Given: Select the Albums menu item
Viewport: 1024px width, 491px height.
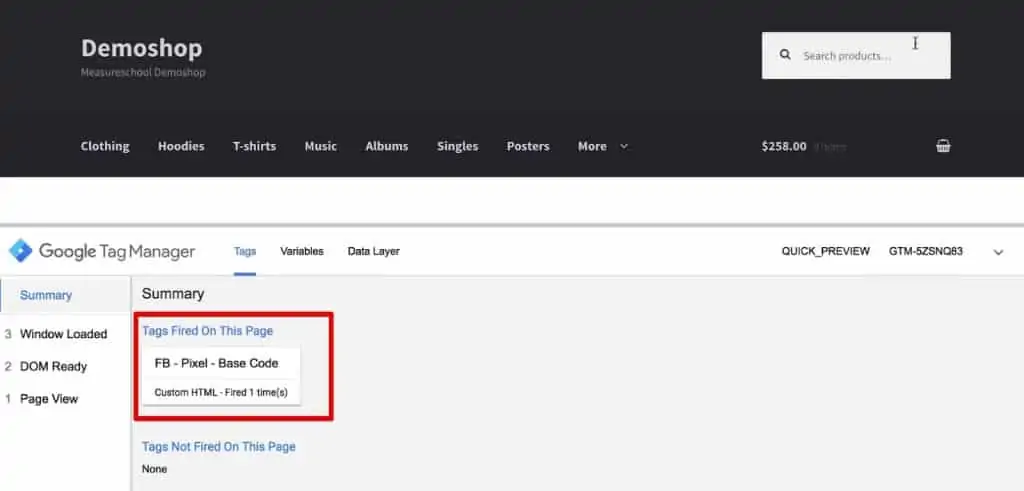Looking at the screenshot, I should click(x=387, y=146).
